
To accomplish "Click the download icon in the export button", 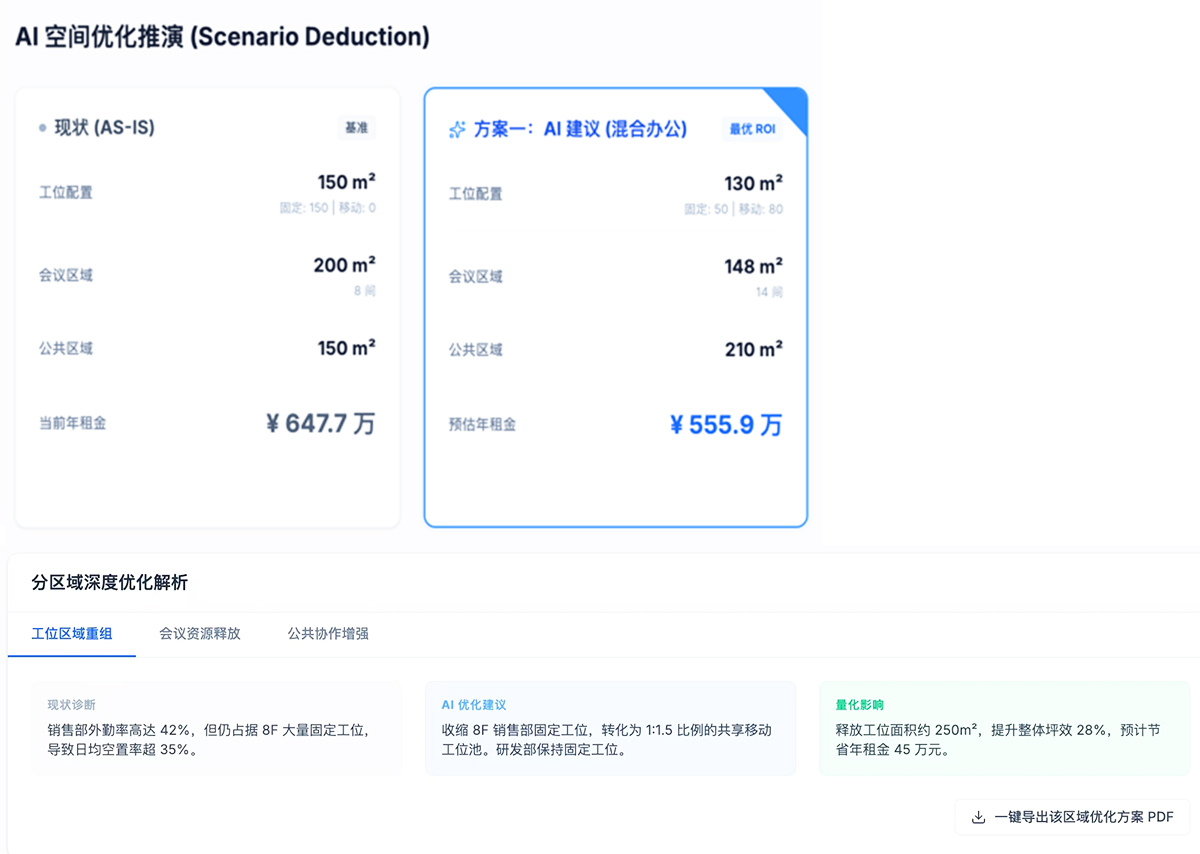I will tap(978, 817).
